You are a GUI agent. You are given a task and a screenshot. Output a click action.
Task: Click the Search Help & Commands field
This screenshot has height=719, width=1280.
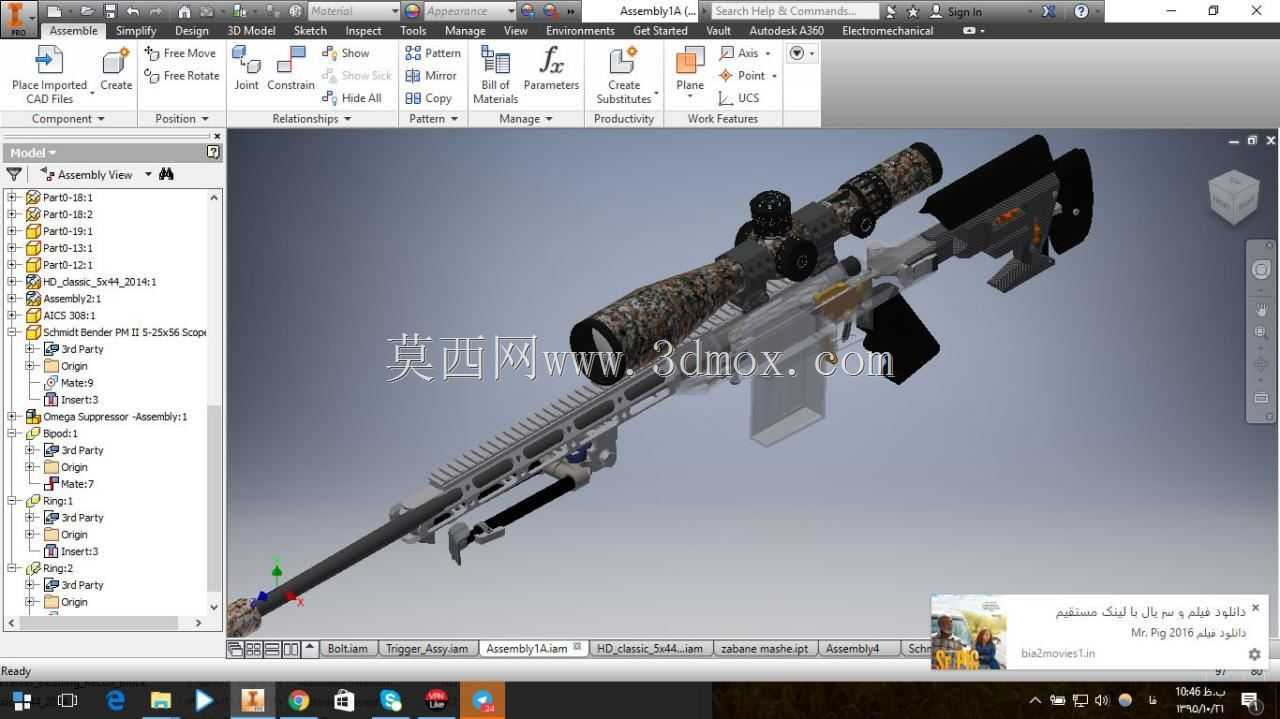(x=795, y=11)
